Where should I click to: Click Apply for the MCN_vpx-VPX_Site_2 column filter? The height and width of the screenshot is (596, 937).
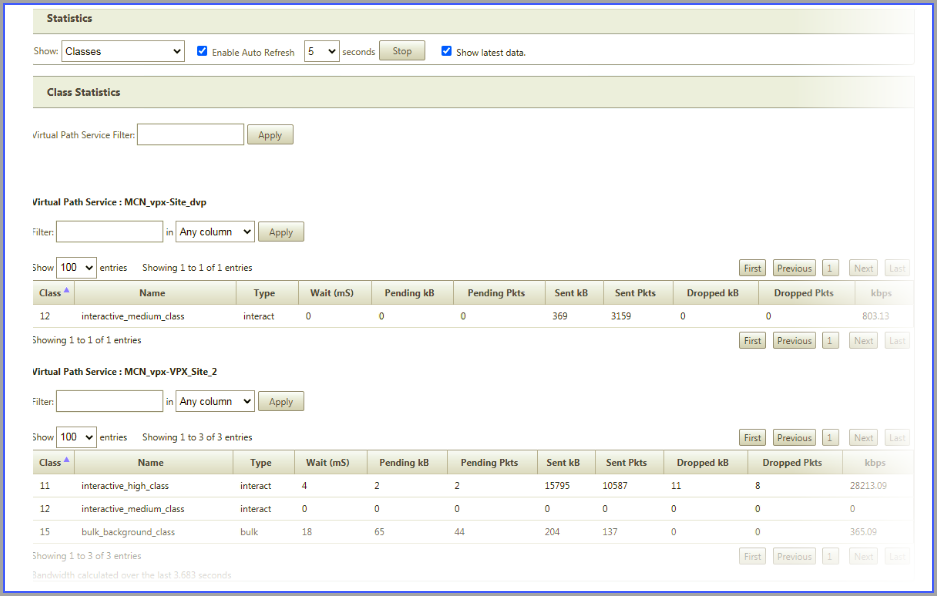tap(281, 402)
